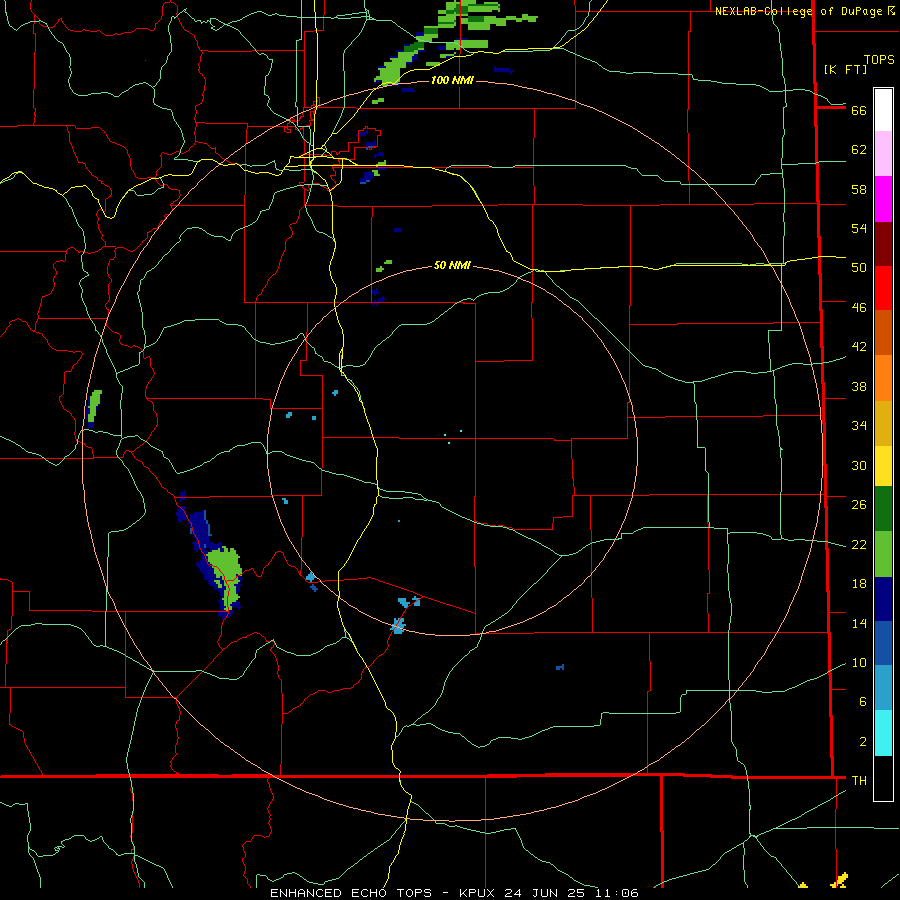Click the KPUX radar site identifier
900x900 pixels.
(x=480, y=893)
